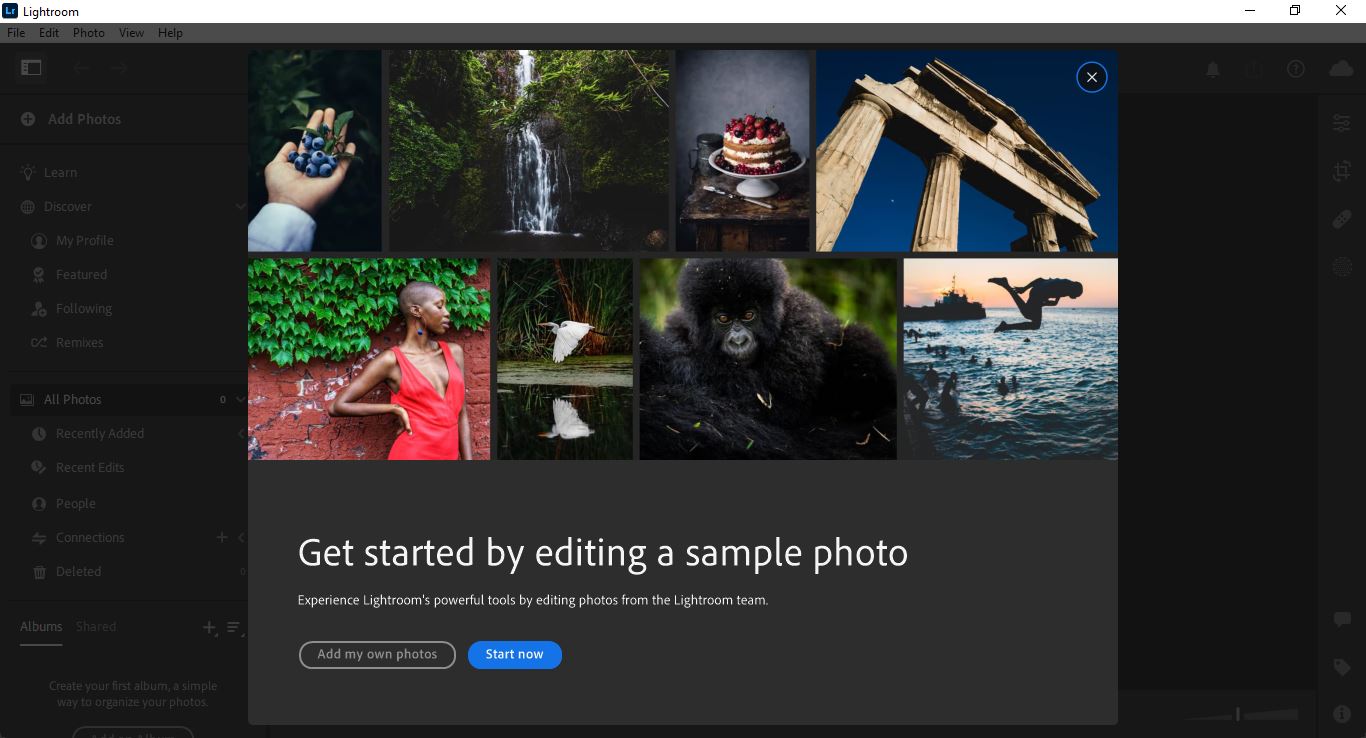Click the back navigation arrow
Screen dimensions: 1366x738
tap(81, 68)
